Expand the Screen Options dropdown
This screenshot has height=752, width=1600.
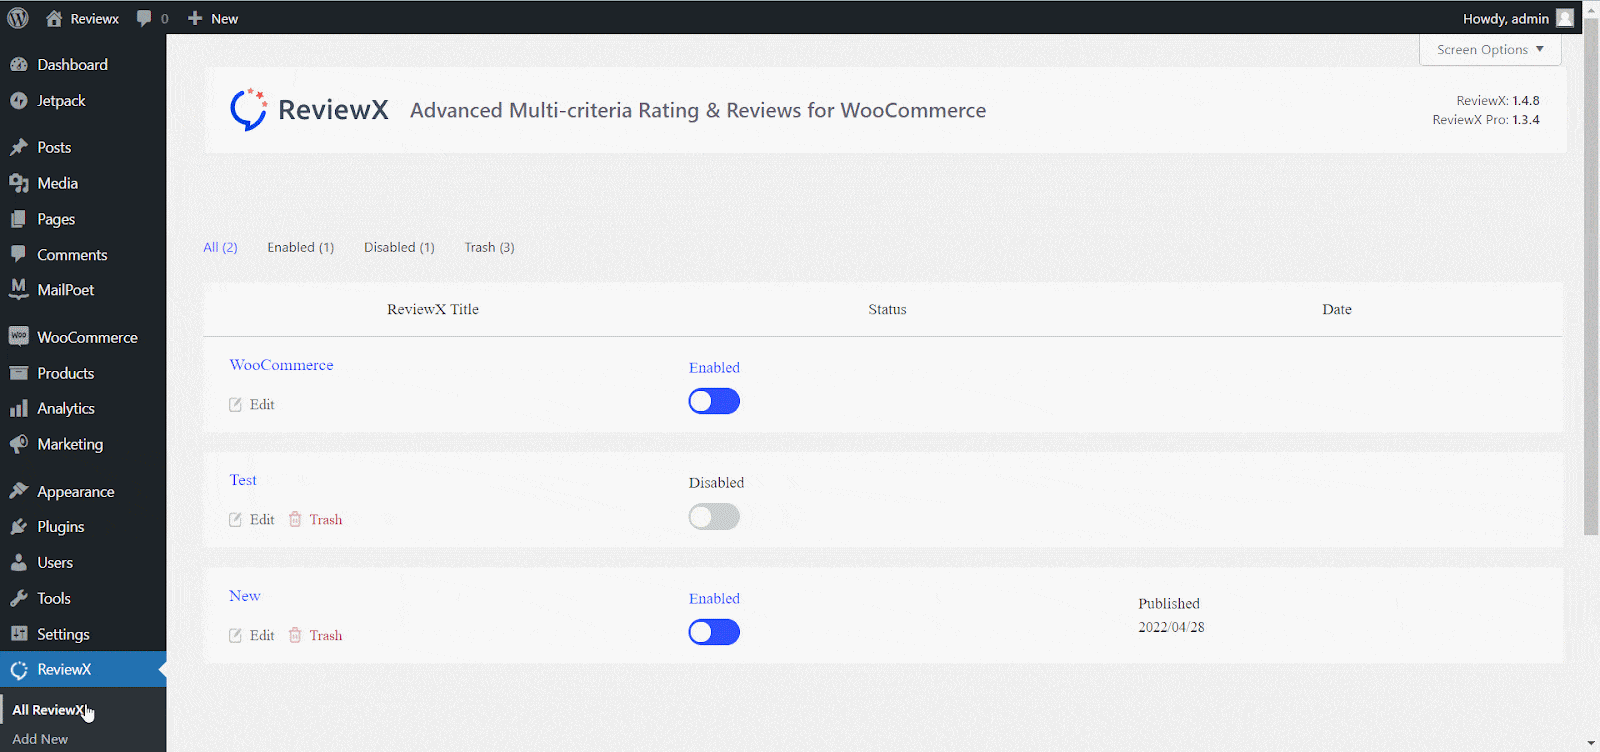[x=1490, y=49]
